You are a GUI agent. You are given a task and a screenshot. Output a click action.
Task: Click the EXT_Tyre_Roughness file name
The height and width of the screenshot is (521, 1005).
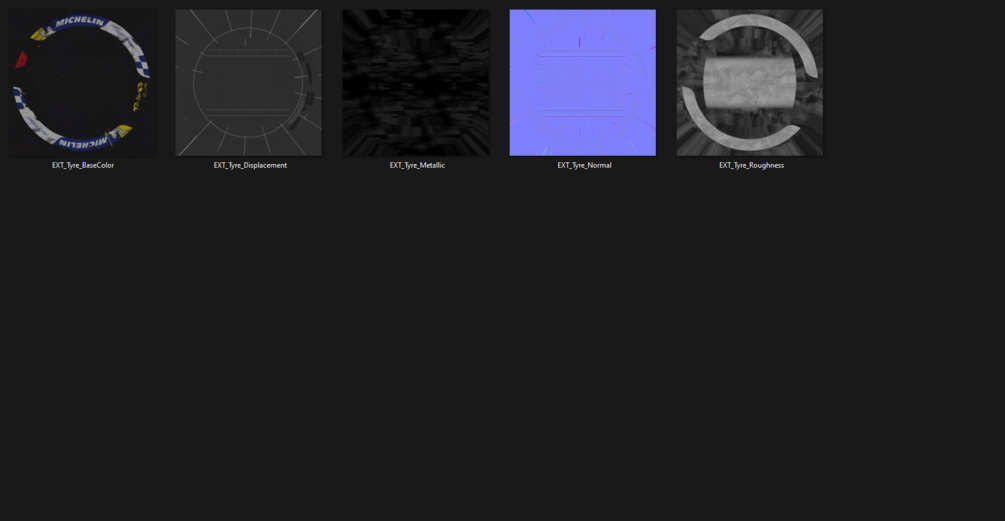click(x=751, y=165)
